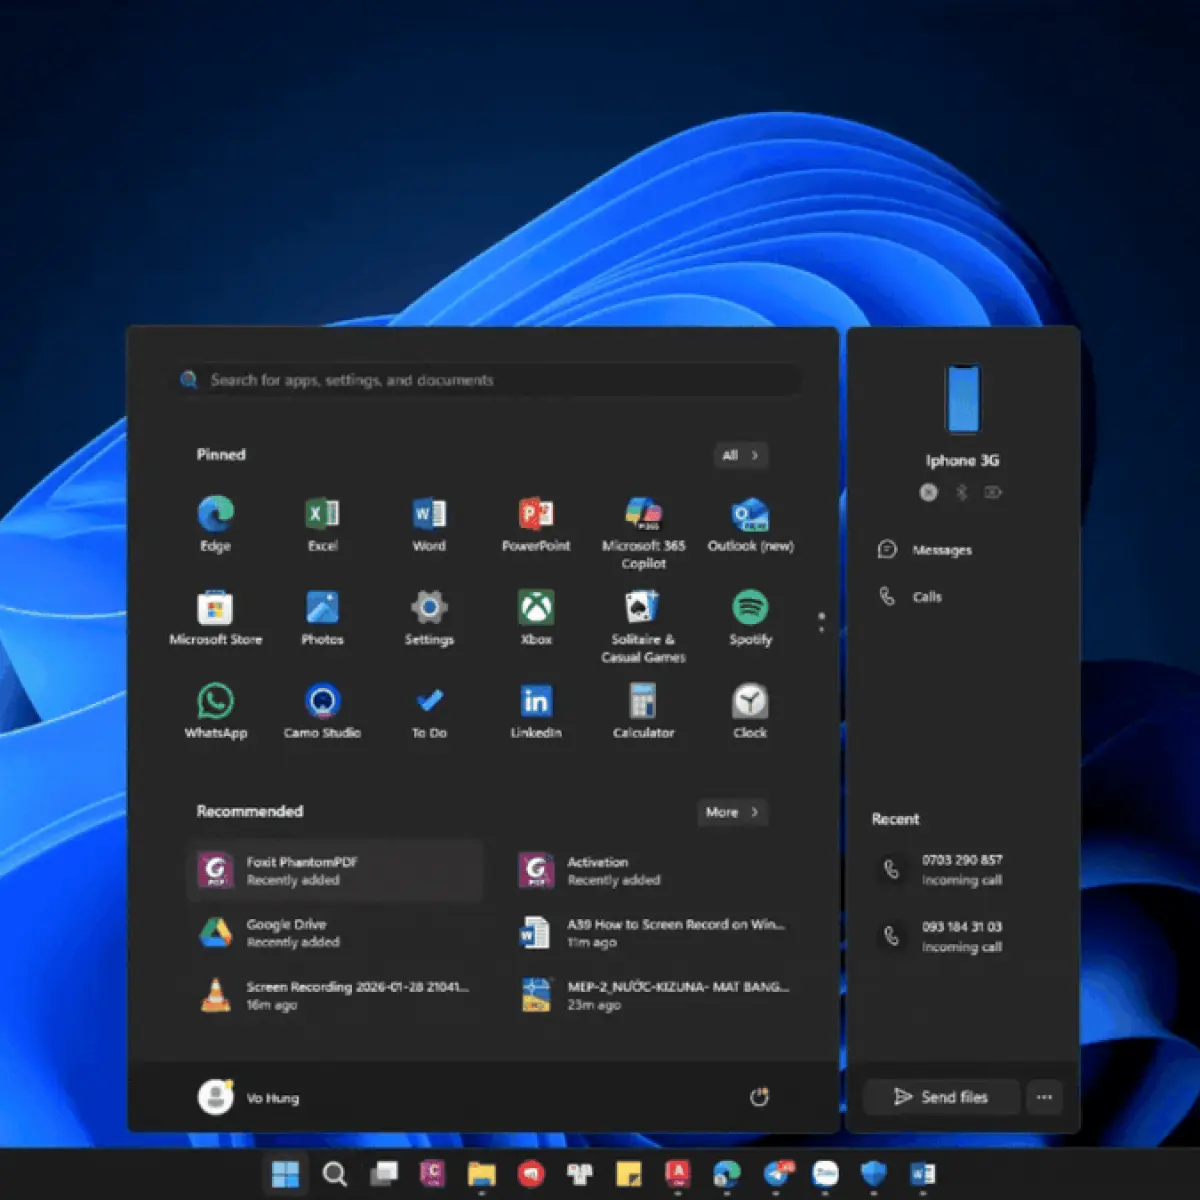
Task: Open Calls in phone panel
Action: 910,596
